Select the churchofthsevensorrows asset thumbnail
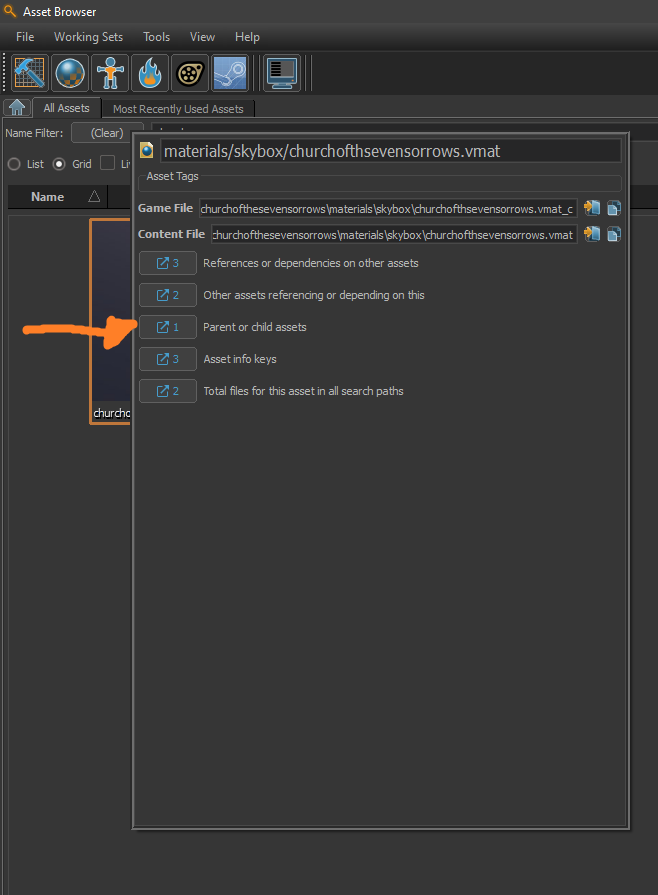Screen dimensions: 658x895 pos(111,321)
